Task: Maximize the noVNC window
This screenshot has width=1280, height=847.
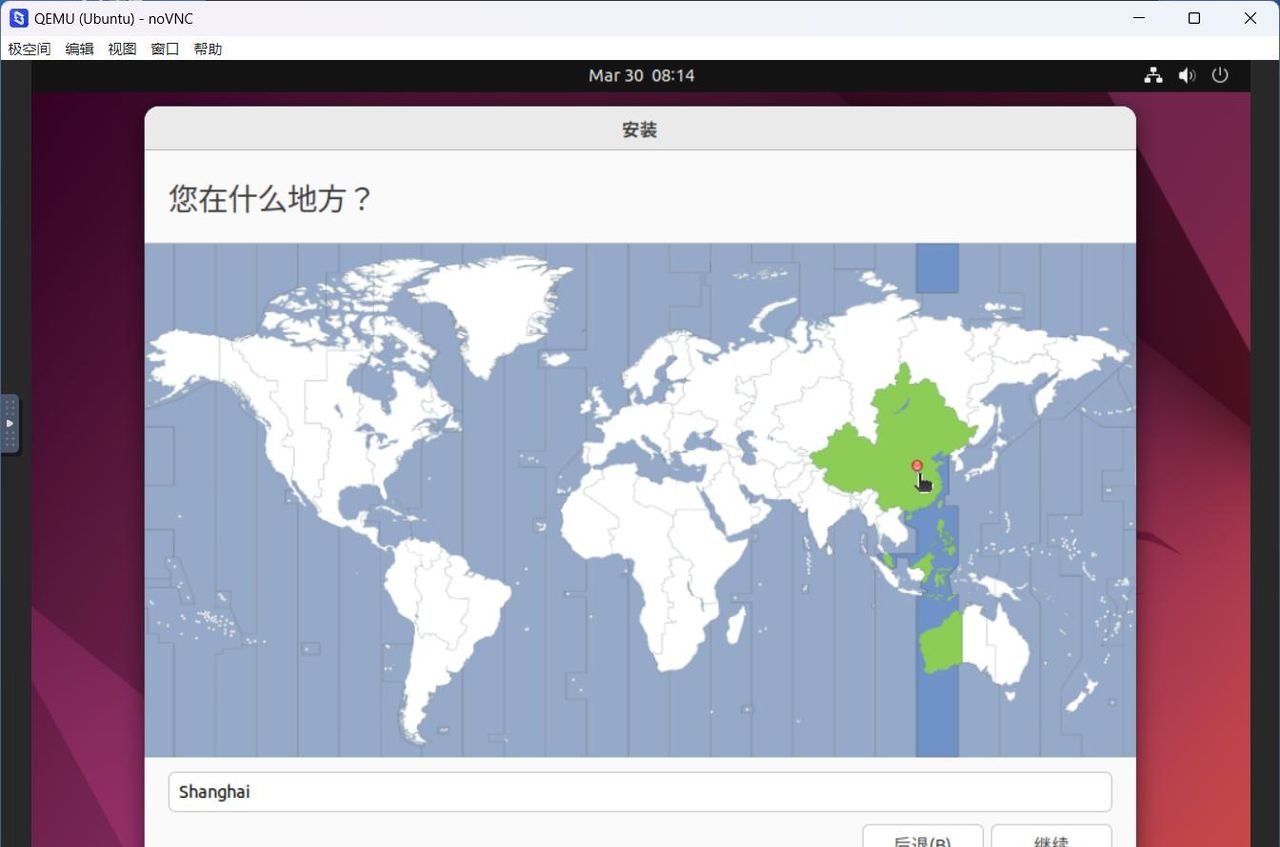Action: coord(1194,18)
